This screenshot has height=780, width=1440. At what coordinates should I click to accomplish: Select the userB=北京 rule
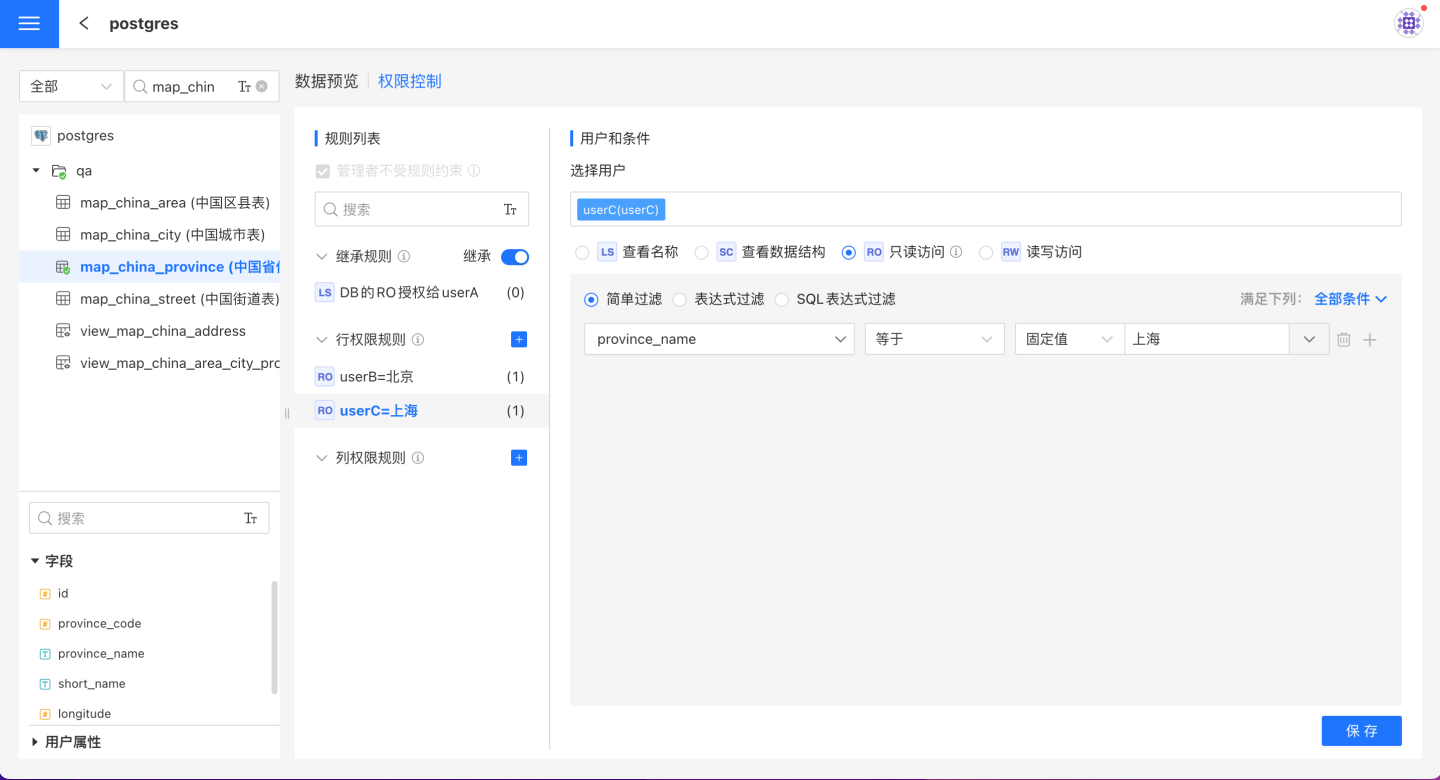tap(377, 377)
